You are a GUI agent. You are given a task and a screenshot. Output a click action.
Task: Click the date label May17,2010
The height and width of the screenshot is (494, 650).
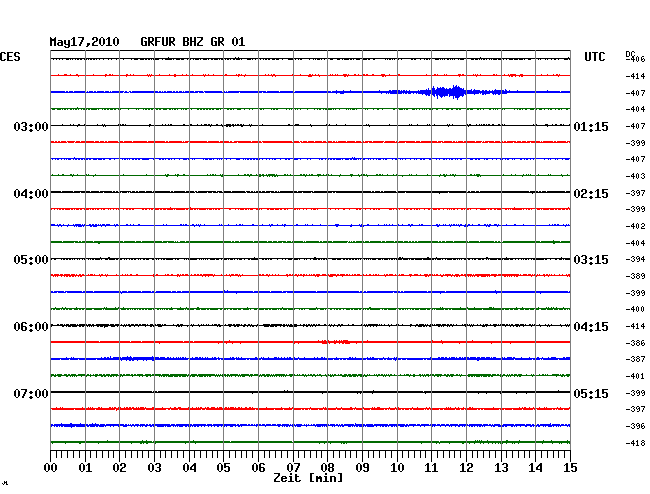point(84,42)
